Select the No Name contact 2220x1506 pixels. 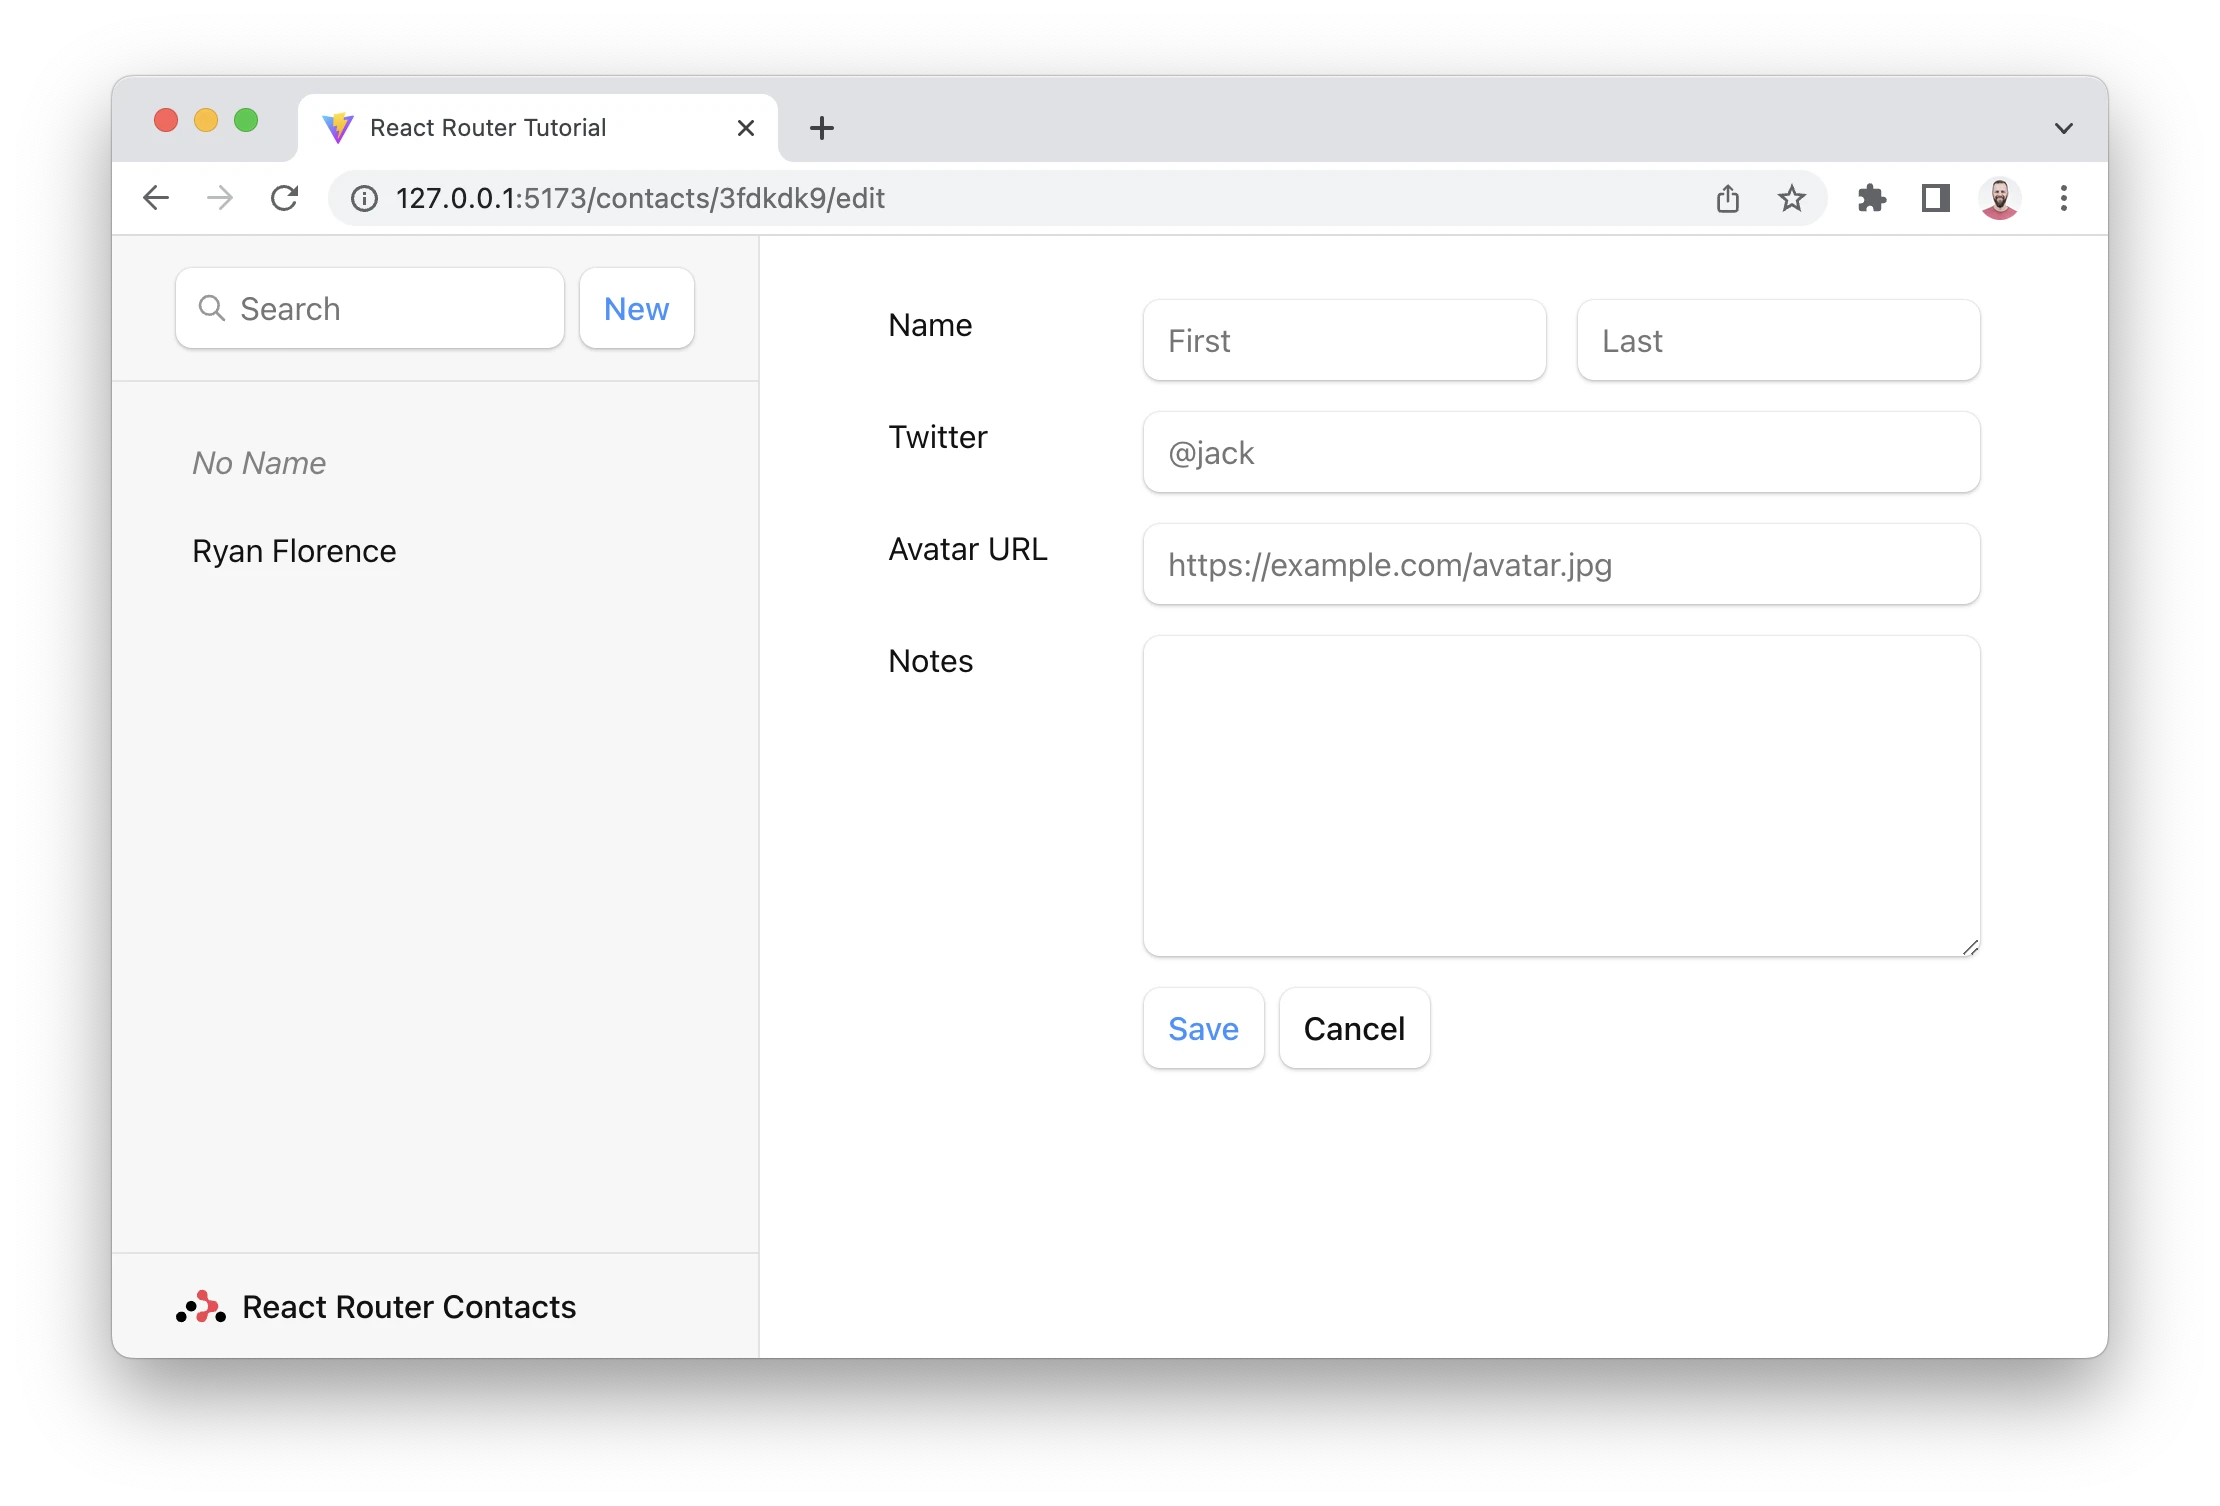pos(259,463)
